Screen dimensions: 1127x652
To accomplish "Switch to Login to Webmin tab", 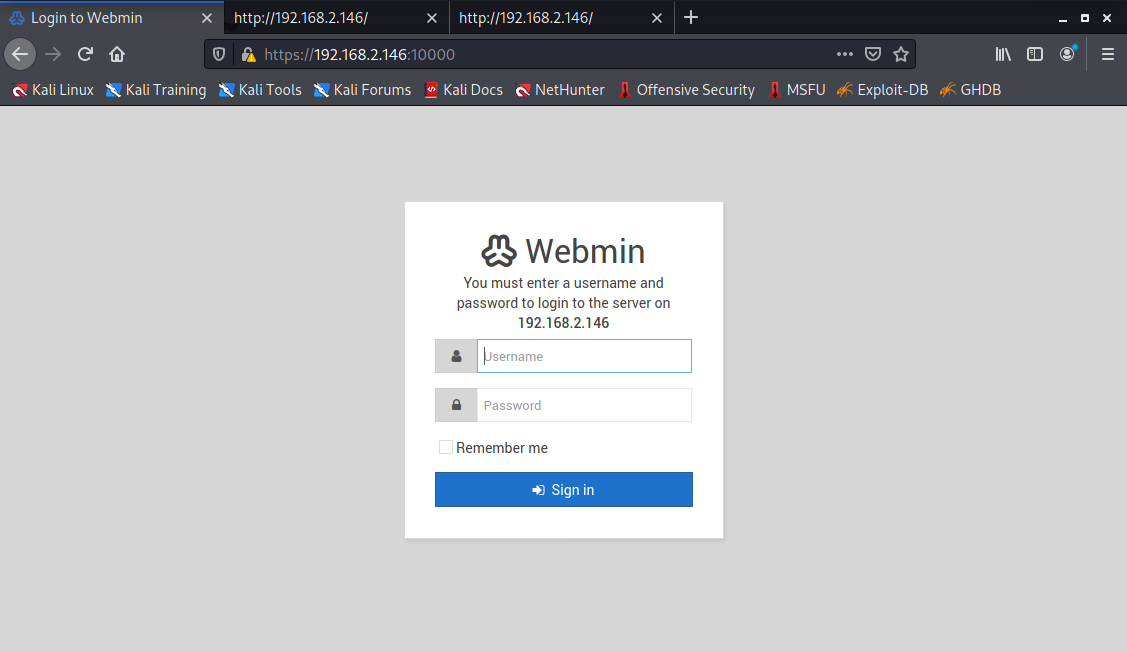I will click(x=111, y=18).
